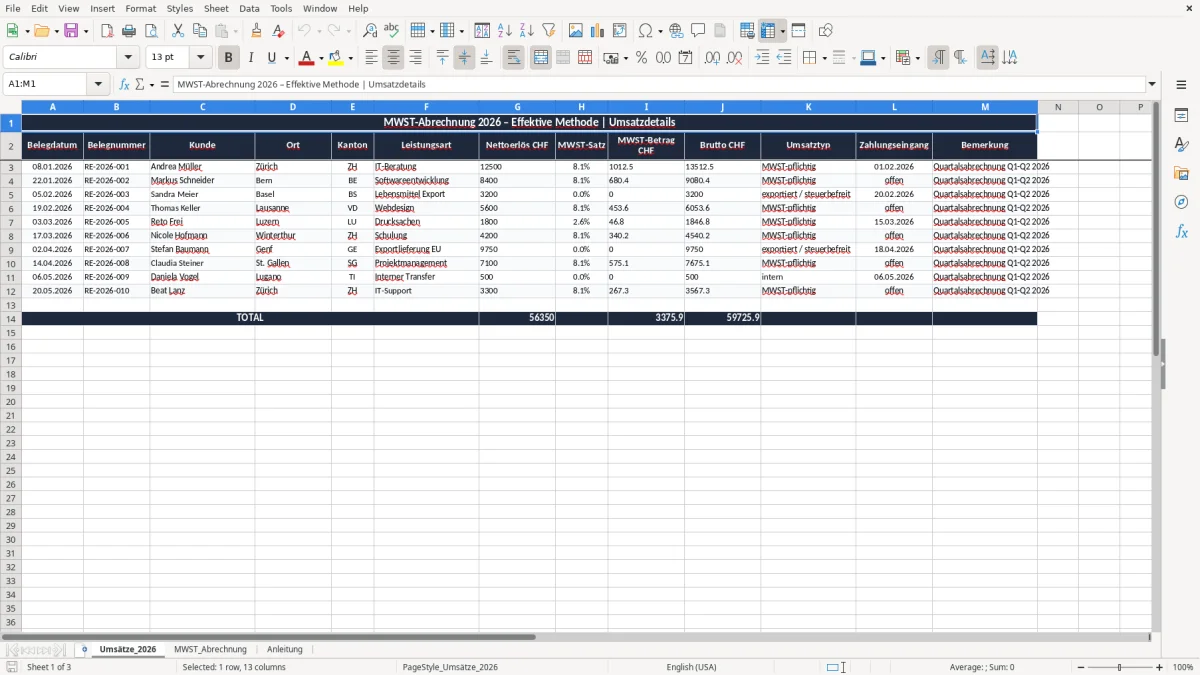Click the Split Window icon
Screen dimensions: 1200x675
point(798,31)
